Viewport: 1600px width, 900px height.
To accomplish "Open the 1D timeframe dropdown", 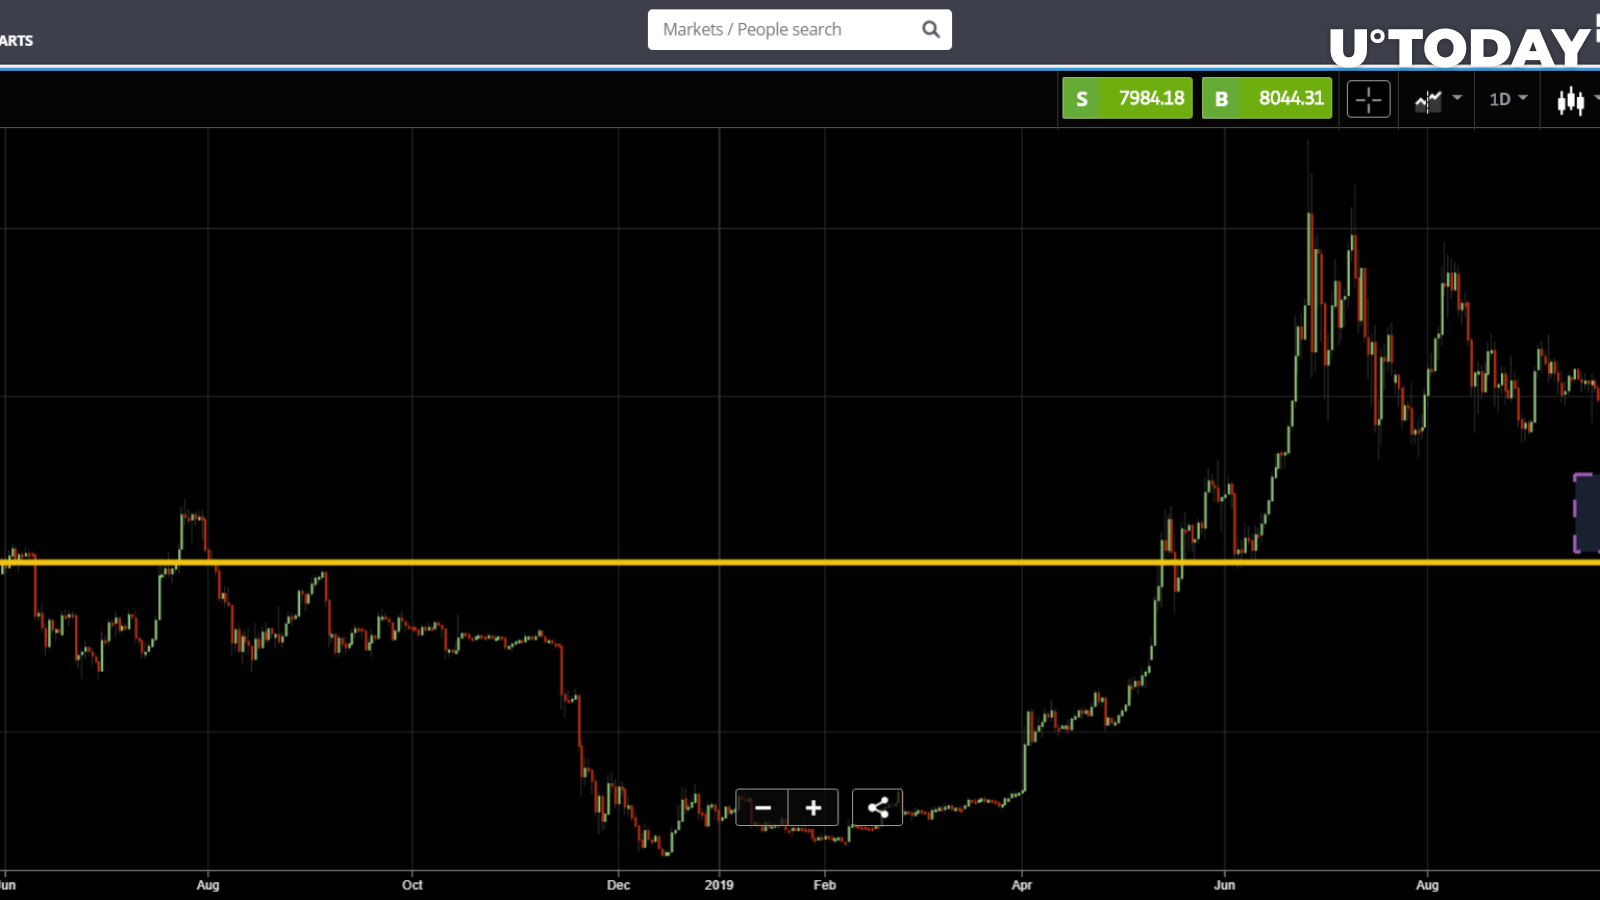I will coord(1508,98).
